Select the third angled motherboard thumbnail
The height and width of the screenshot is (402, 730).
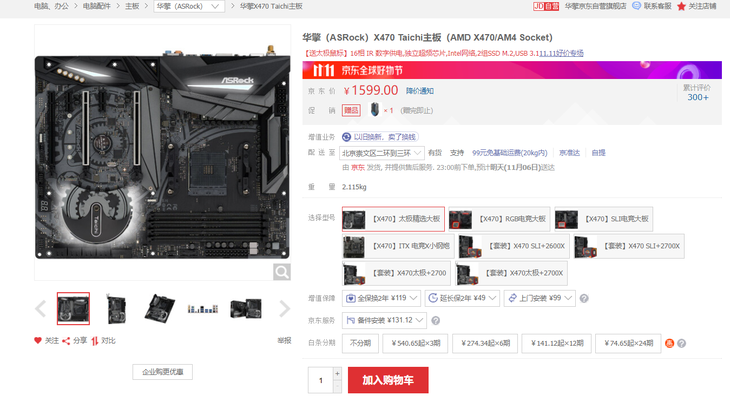point(160,308)
